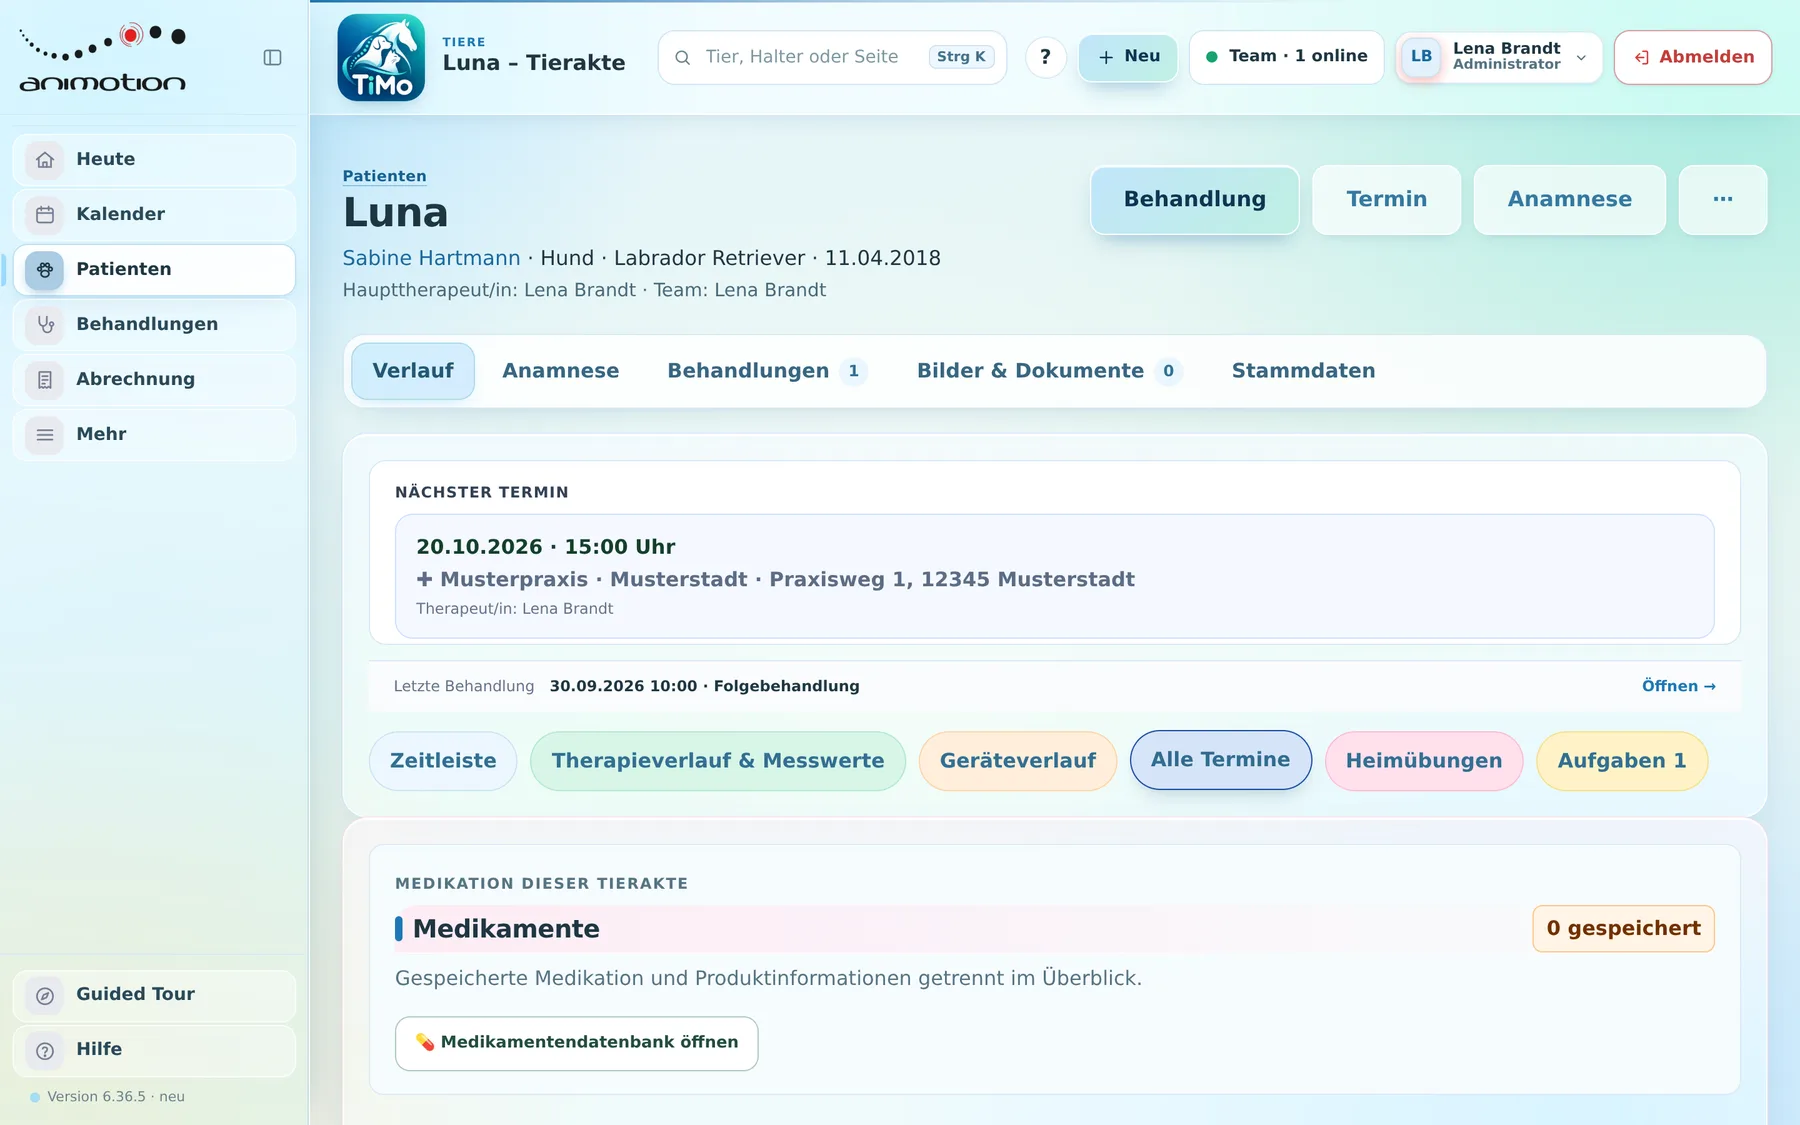Viewport: 1800px width, 1125px height.
Task: Open the Stammdaten tab
Action: point(1303,371)
